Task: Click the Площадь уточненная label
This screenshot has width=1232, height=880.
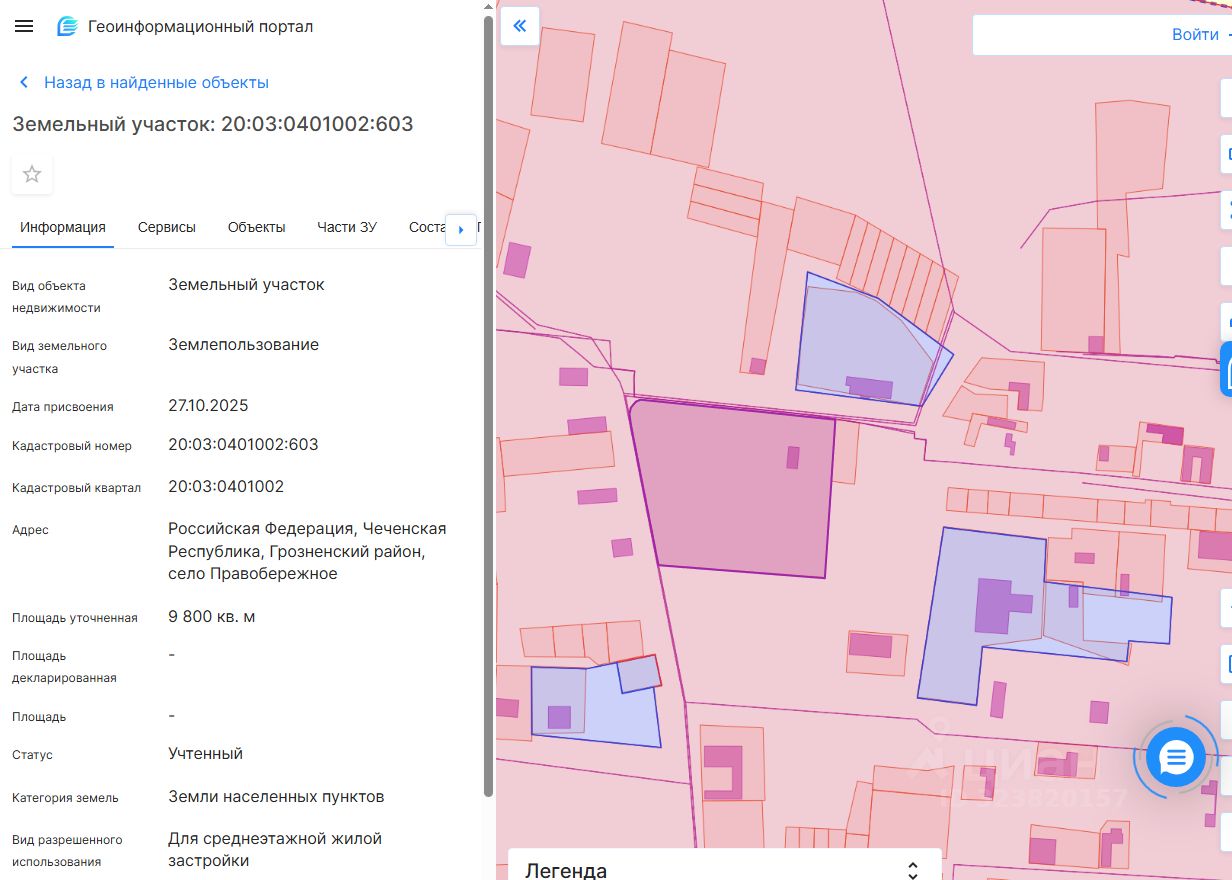Action: pos(75,617)
